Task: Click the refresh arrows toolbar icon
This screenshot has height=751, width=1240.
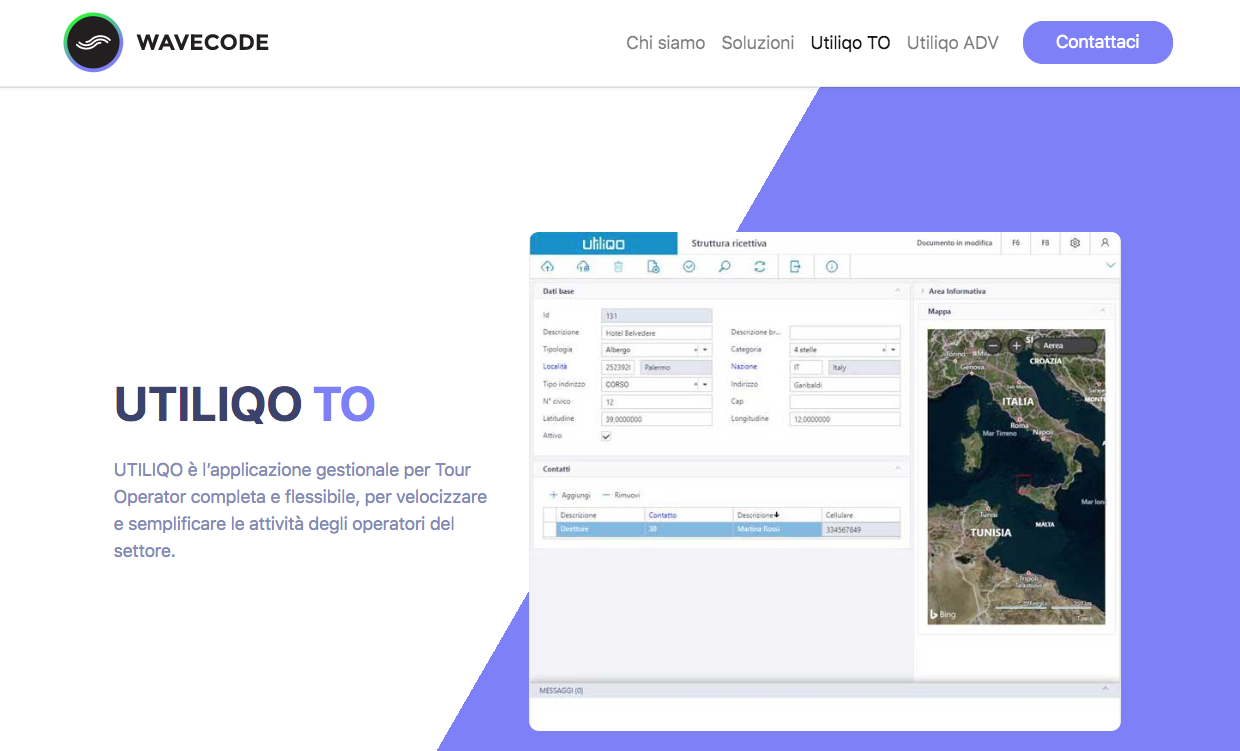Action: [x=760, y=266]
